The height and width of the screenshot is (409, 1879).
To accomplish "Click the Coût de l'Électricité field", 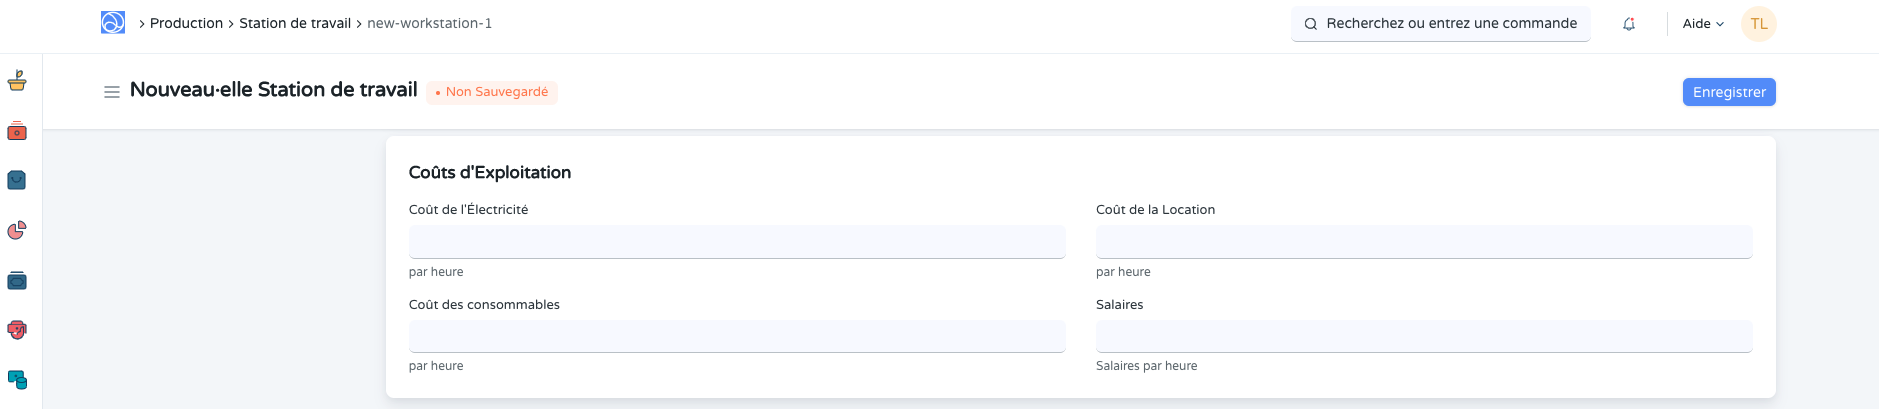I will pos(737,242).
